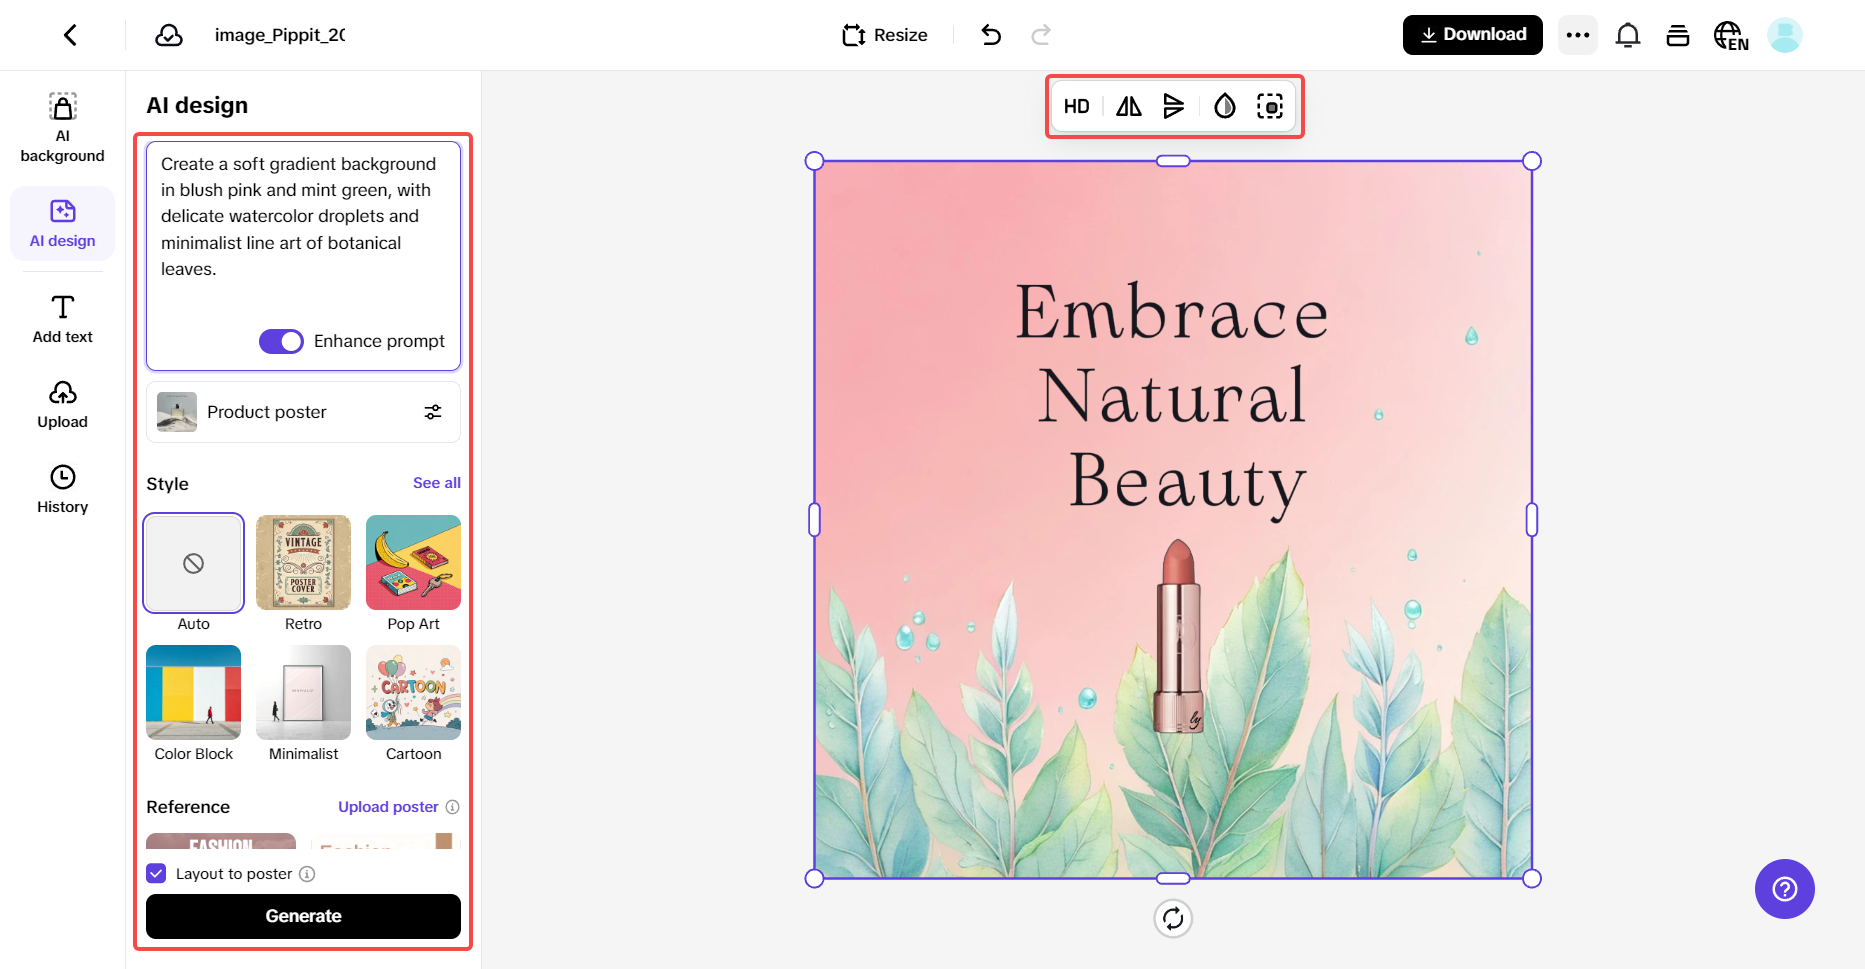Open the stacked cards icon in header
Screen dimensions: 1865x969
tap(1678, 35)
